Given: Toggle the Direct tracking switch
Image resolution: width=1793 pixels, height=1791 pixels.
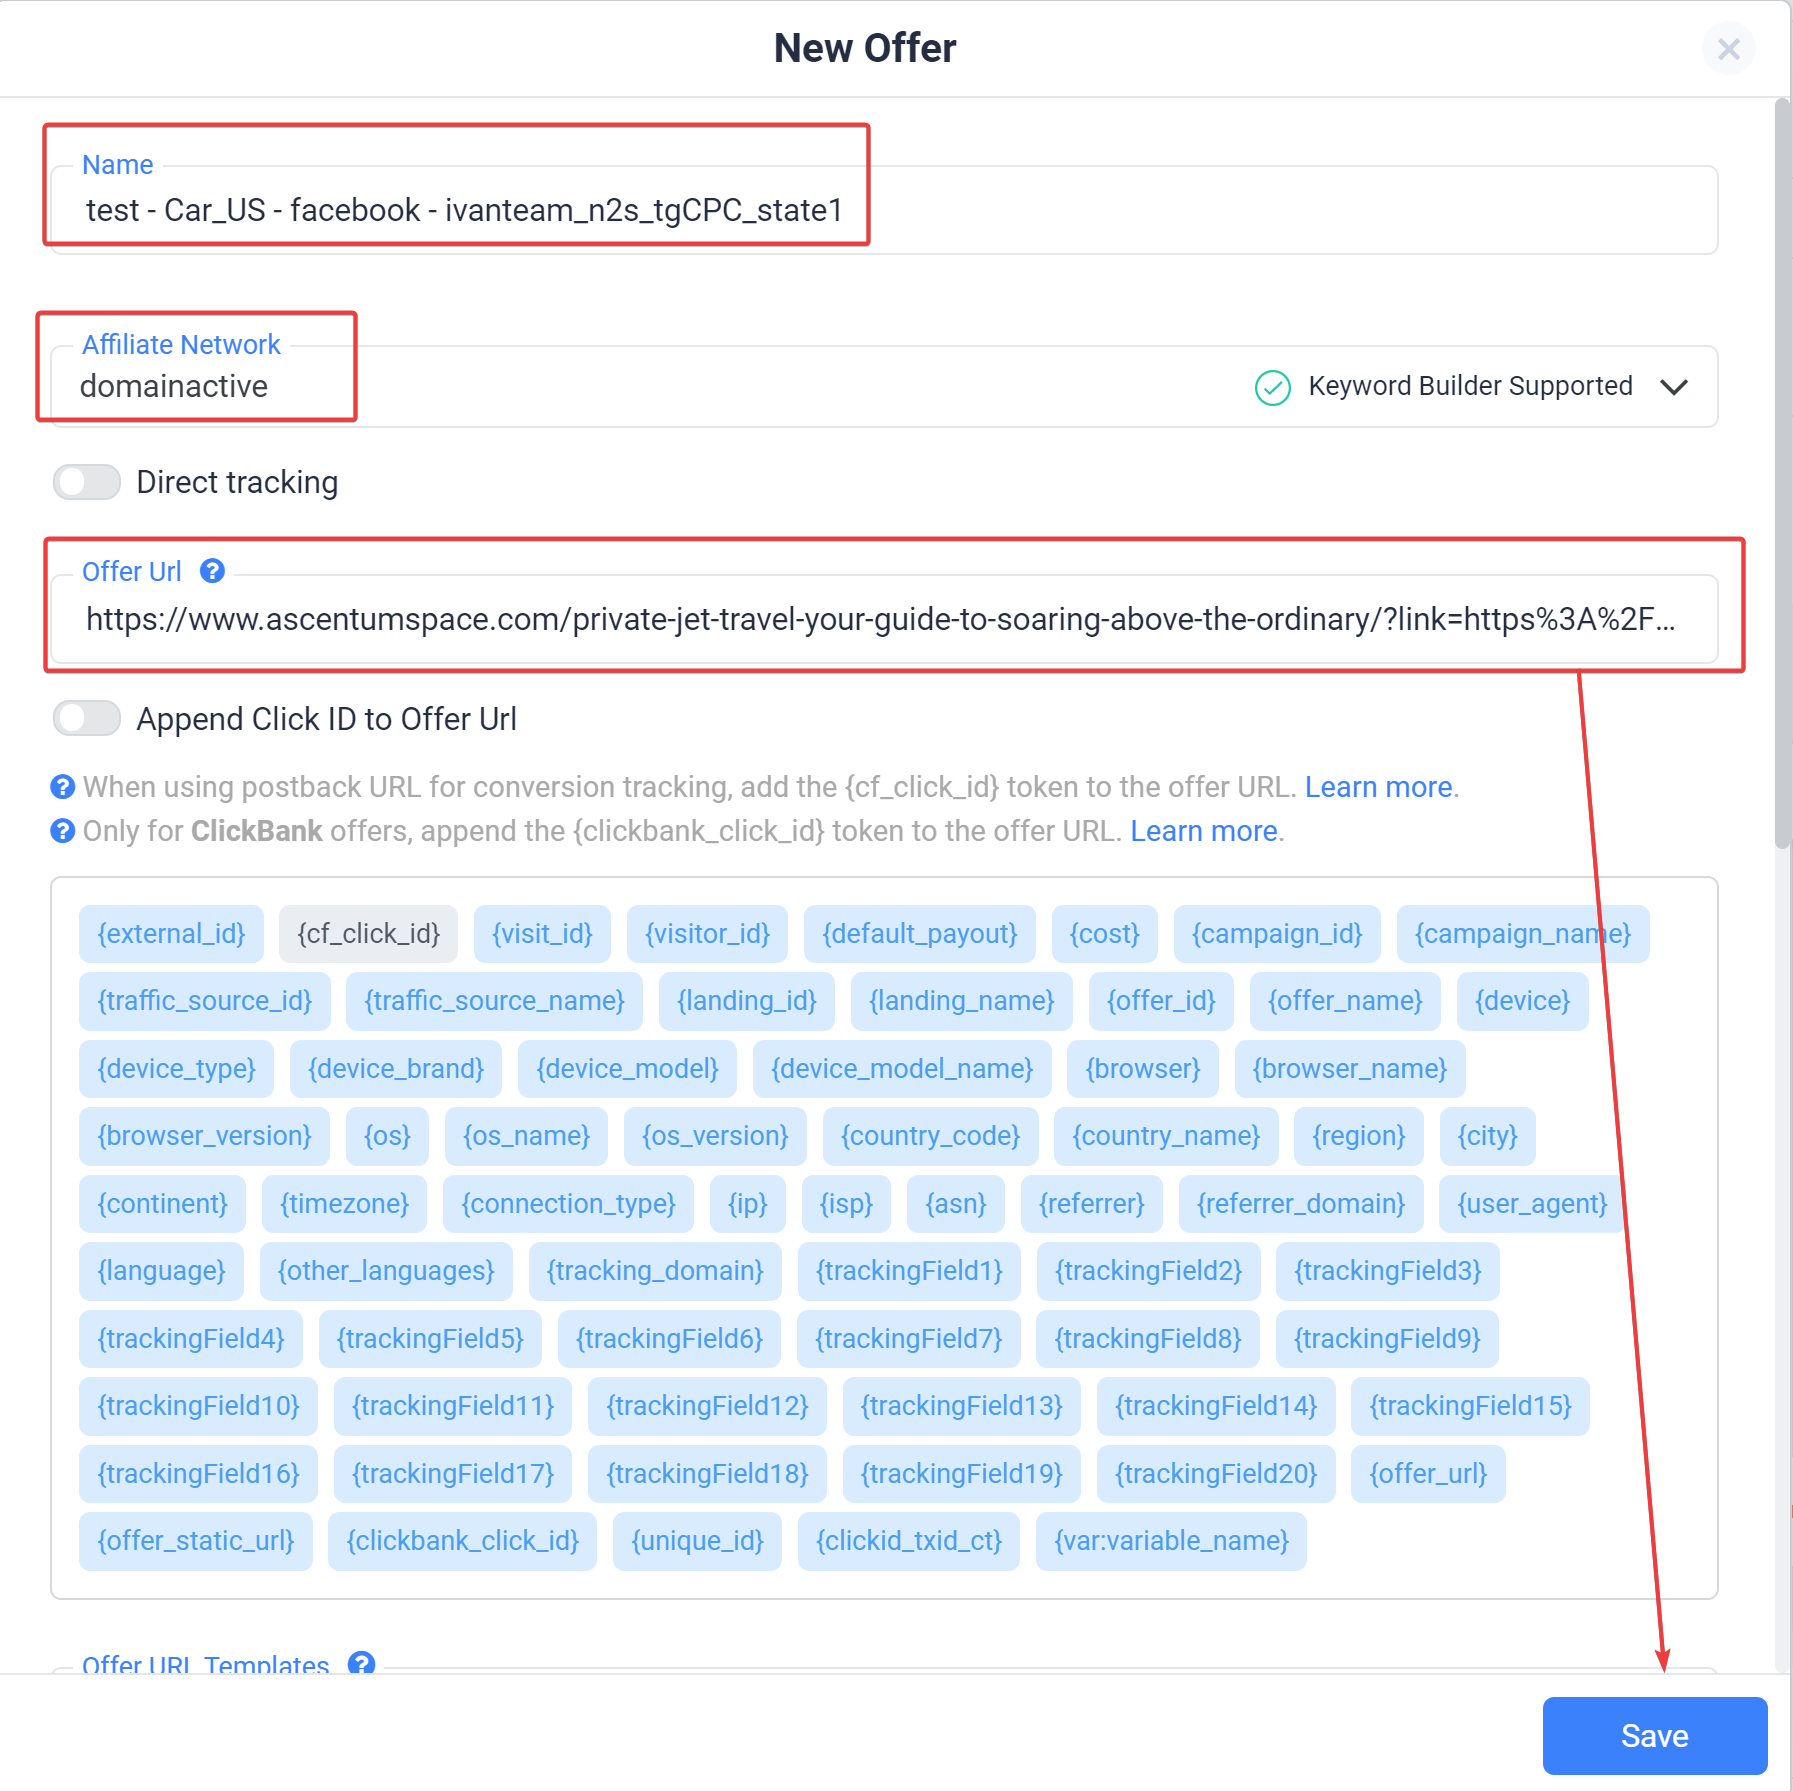Looking at the screenshot, I should (x=87, y=482).
